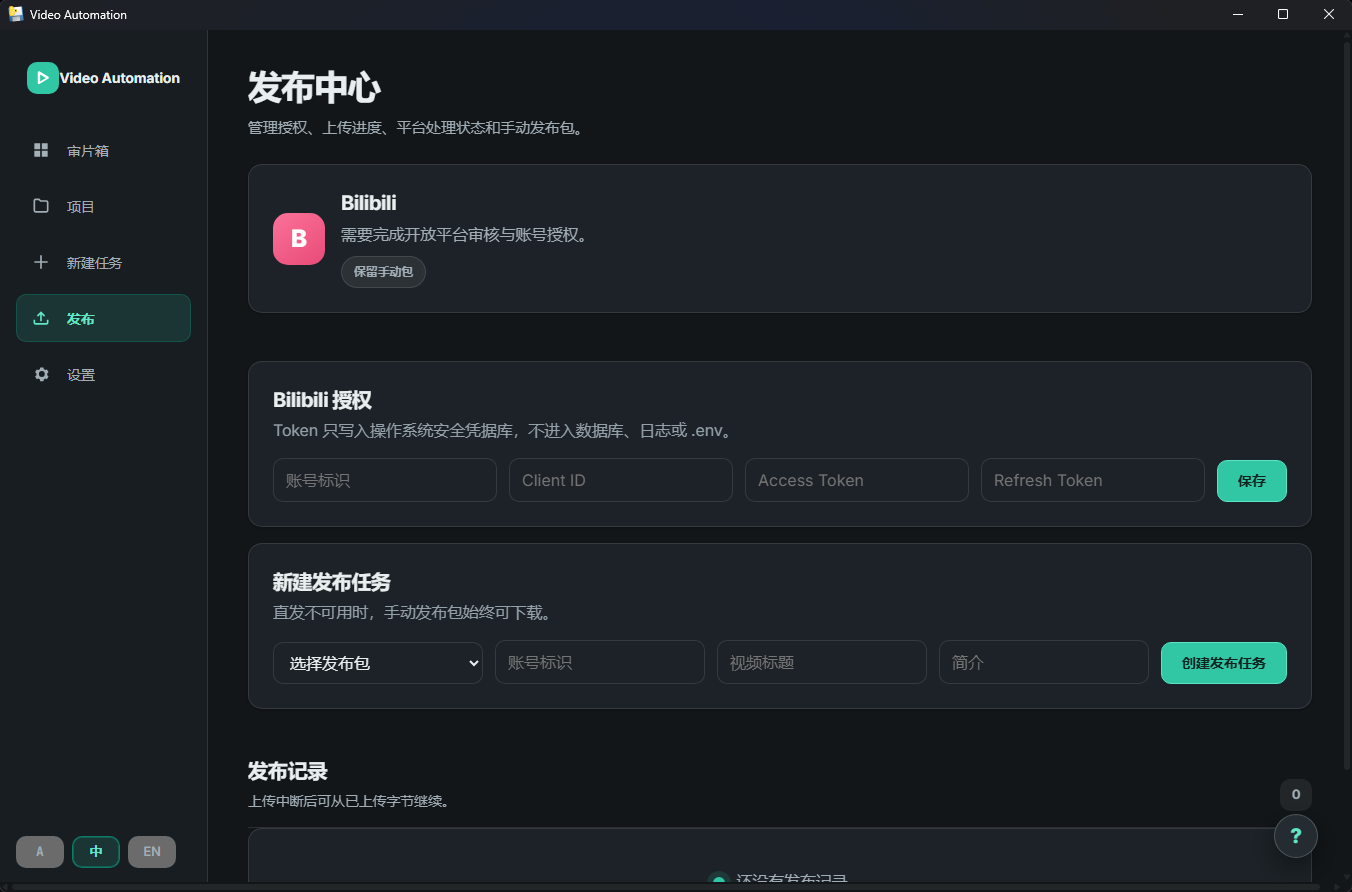This screenshot has width=1352, height=892.
Task: Switch language toggle to A (auto)
Action: [x=40, y=852]
